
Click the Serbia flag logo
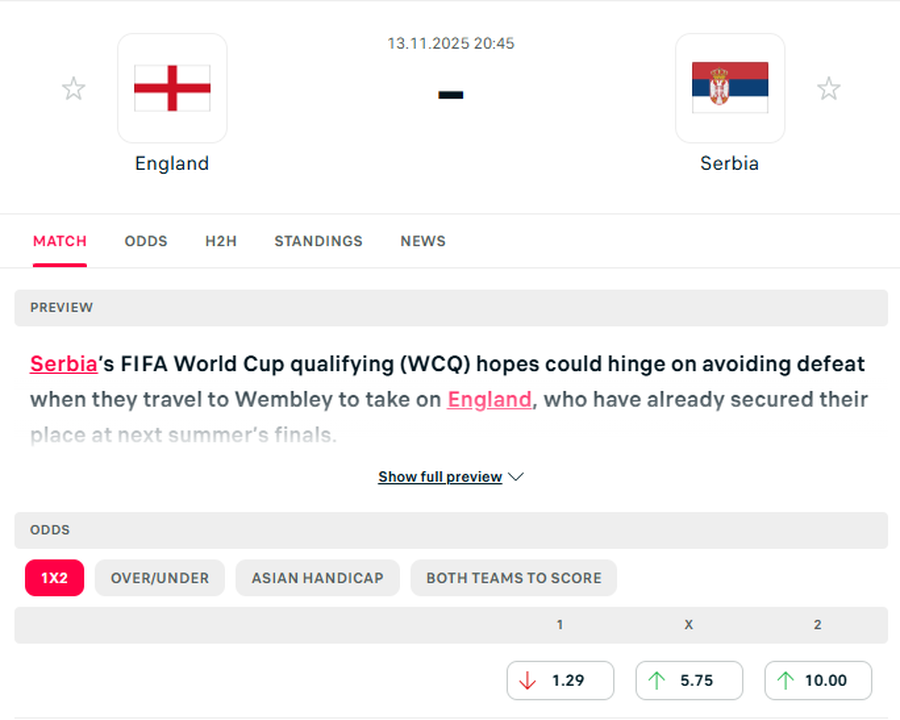tap(730, 89)
